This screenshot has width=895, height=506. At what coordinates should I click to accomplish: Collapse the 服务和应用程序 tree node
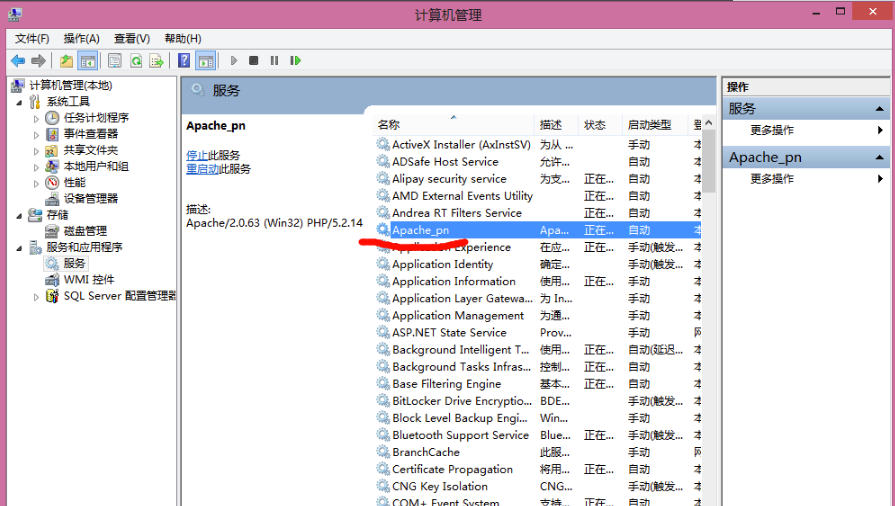[19, 248]
